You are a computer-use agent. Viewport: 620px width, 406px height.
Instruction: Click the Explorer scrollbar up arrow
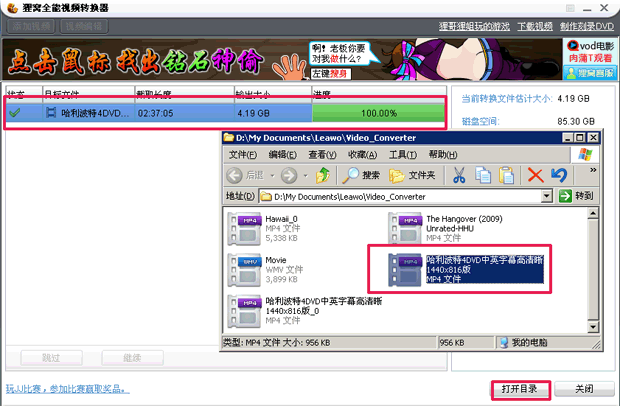click(x=593, y=213)
